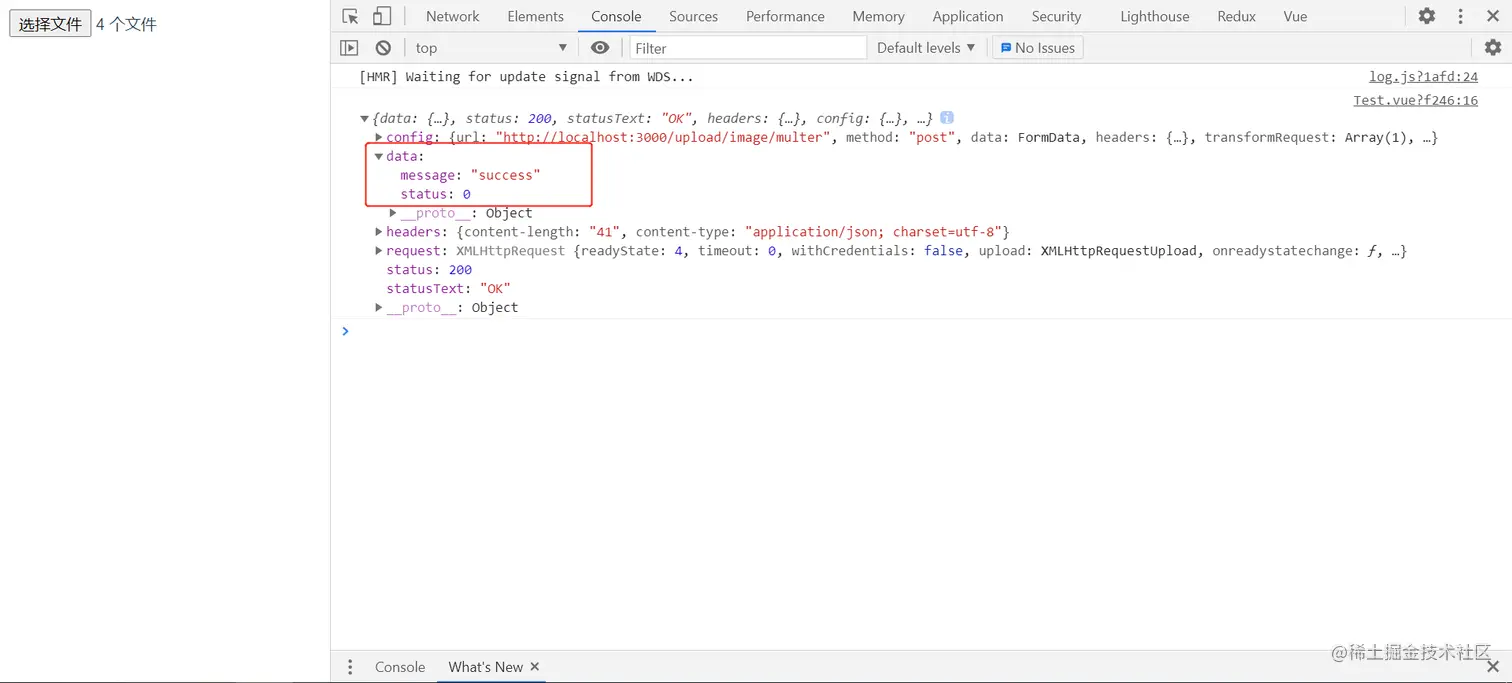Switch to the Network tab
The width and height of the screenshot is (1512, 683).
click(x=452, y=16)
